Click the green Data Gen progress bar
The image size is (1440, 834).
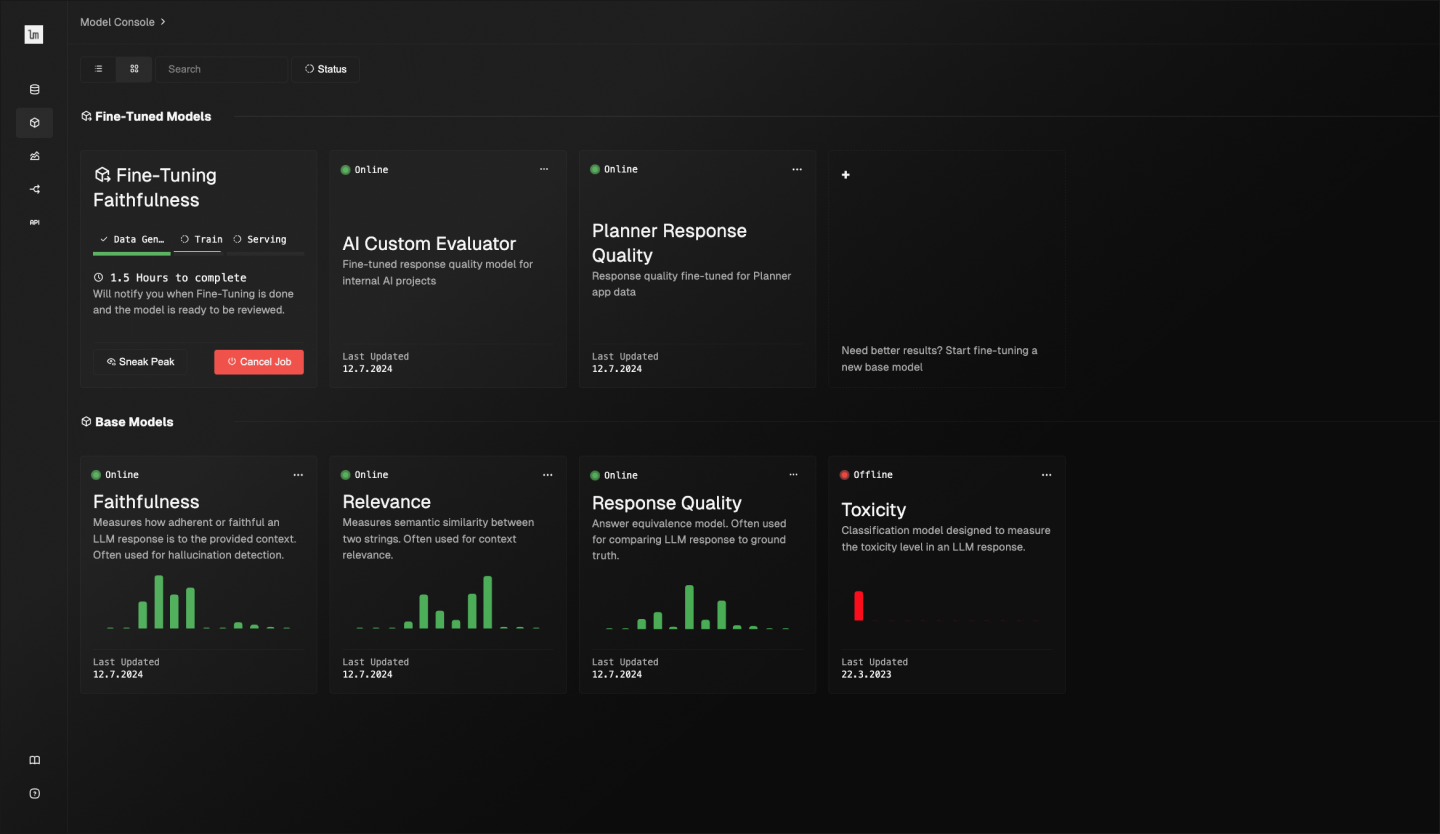(x=132, y=254)
